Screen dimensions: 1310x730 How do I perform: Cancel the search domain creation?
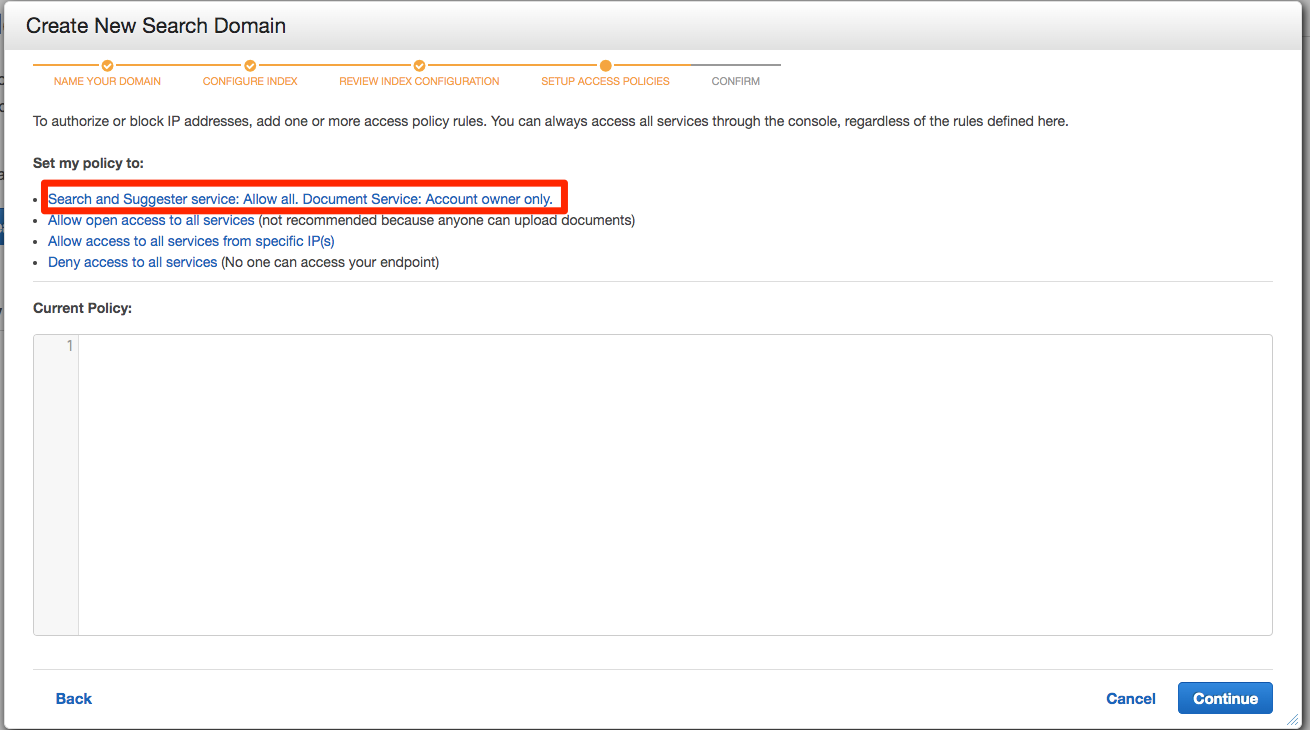click(x=1130, y=699)
